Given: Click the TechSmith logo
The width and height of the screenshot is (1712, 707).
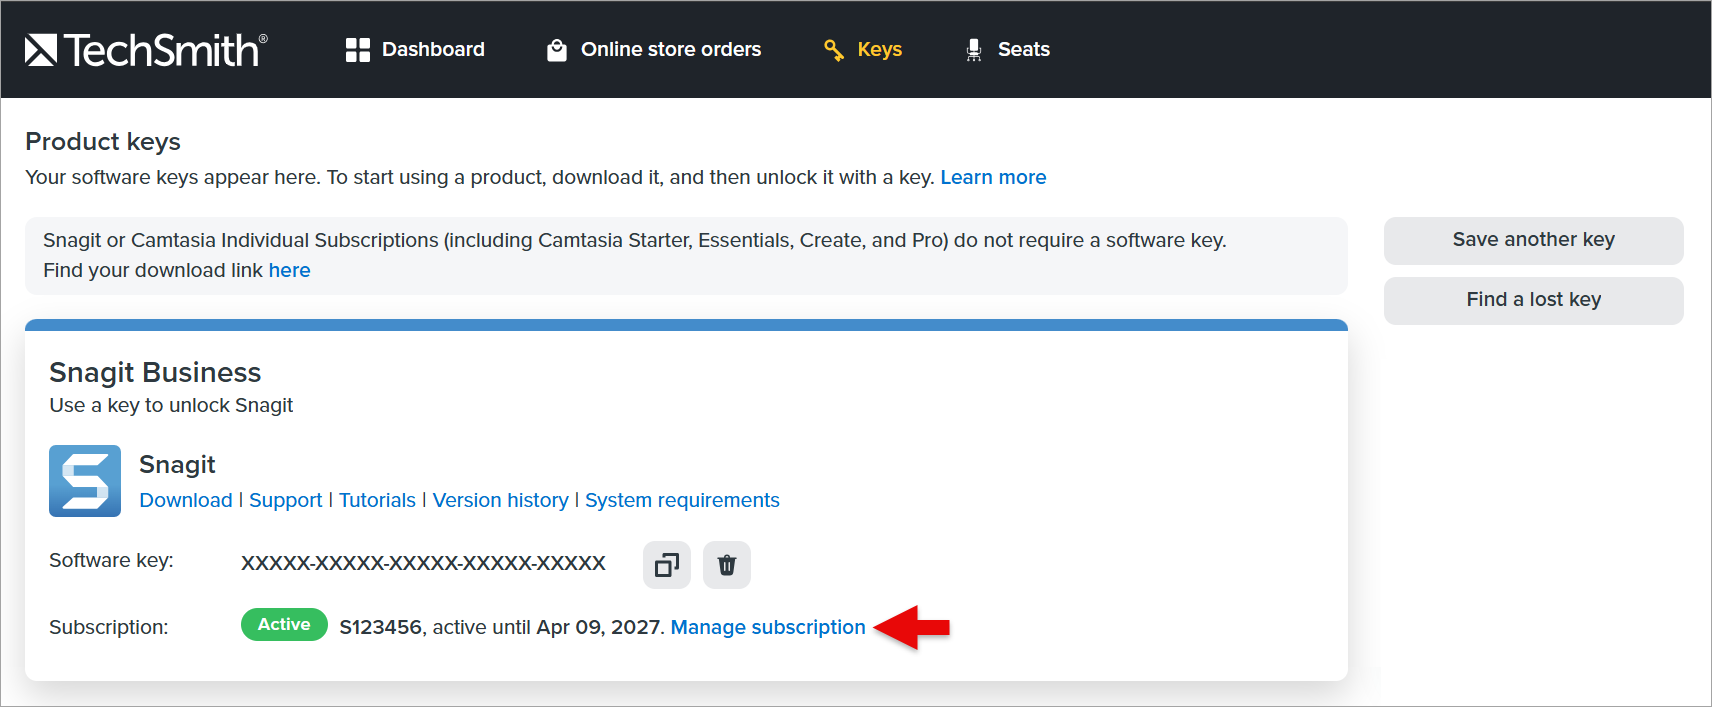Looking at the screenshot, I should [x=146, y=50].
